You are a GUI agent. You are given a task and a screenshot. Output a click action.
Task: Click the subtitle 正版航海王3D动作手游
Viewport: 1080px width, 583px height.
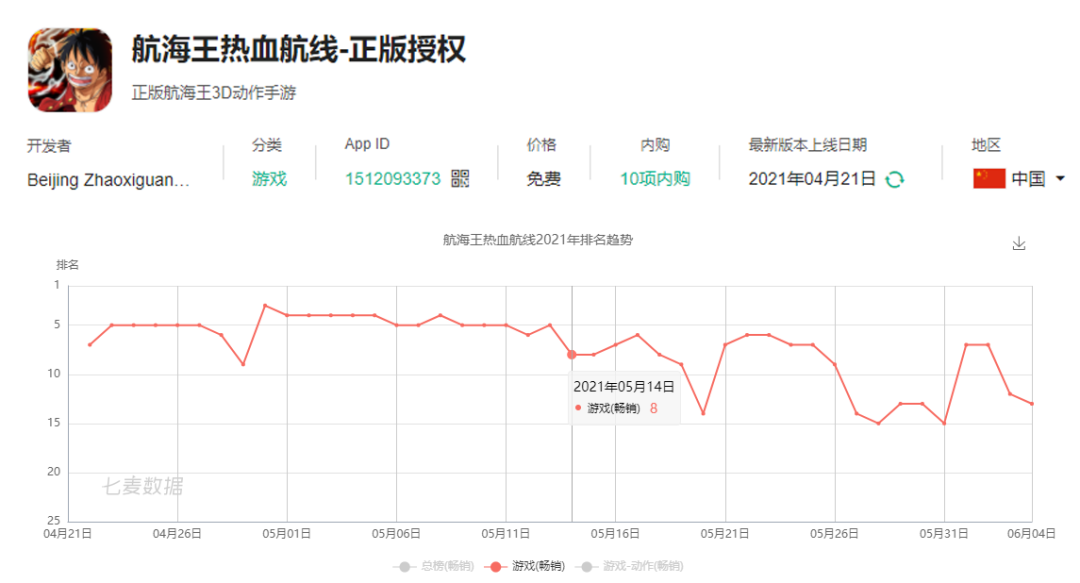[x=214, y=92]
